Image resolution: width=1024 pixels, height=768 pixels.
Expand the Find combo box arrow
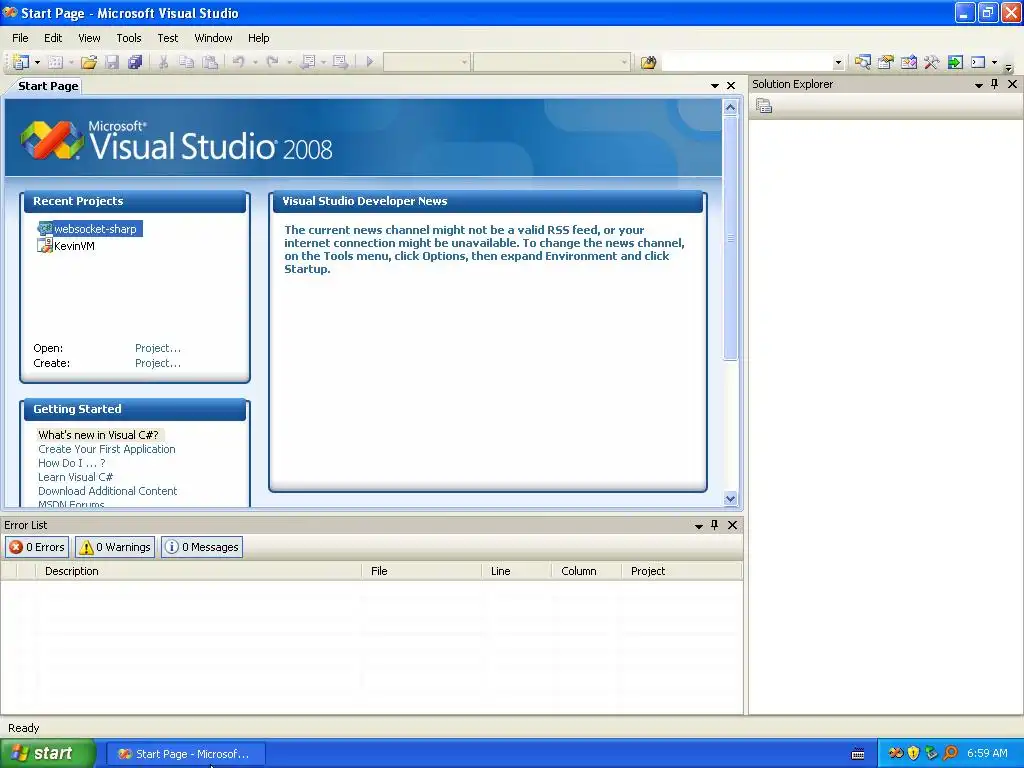pos(838,63)
